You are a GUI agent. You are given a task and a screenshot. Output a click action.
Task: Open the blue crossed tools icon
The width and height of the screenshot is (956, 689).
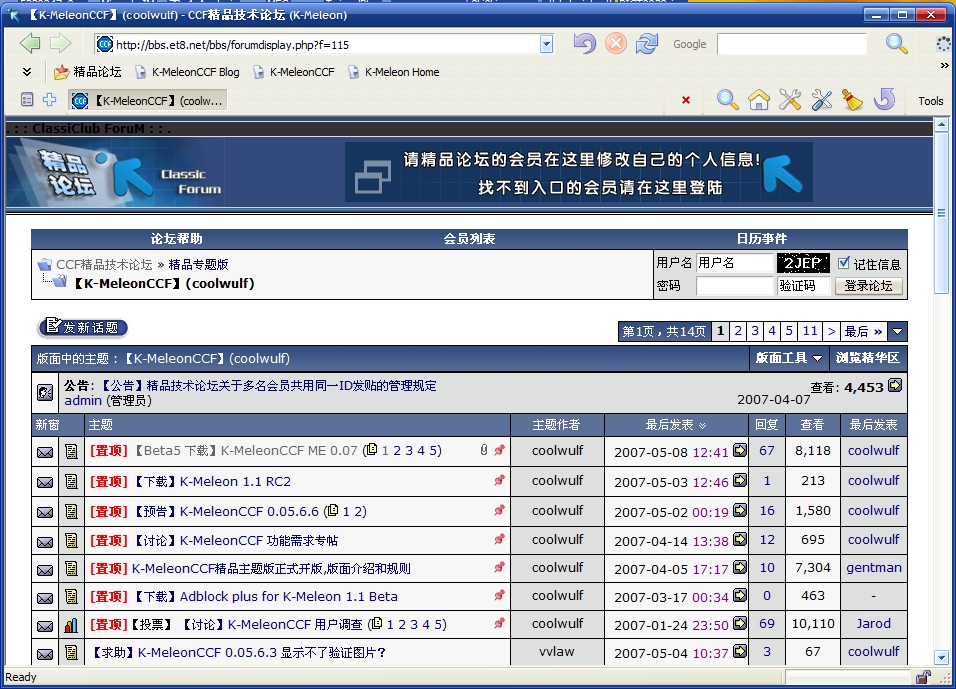(x=822, y=99)
